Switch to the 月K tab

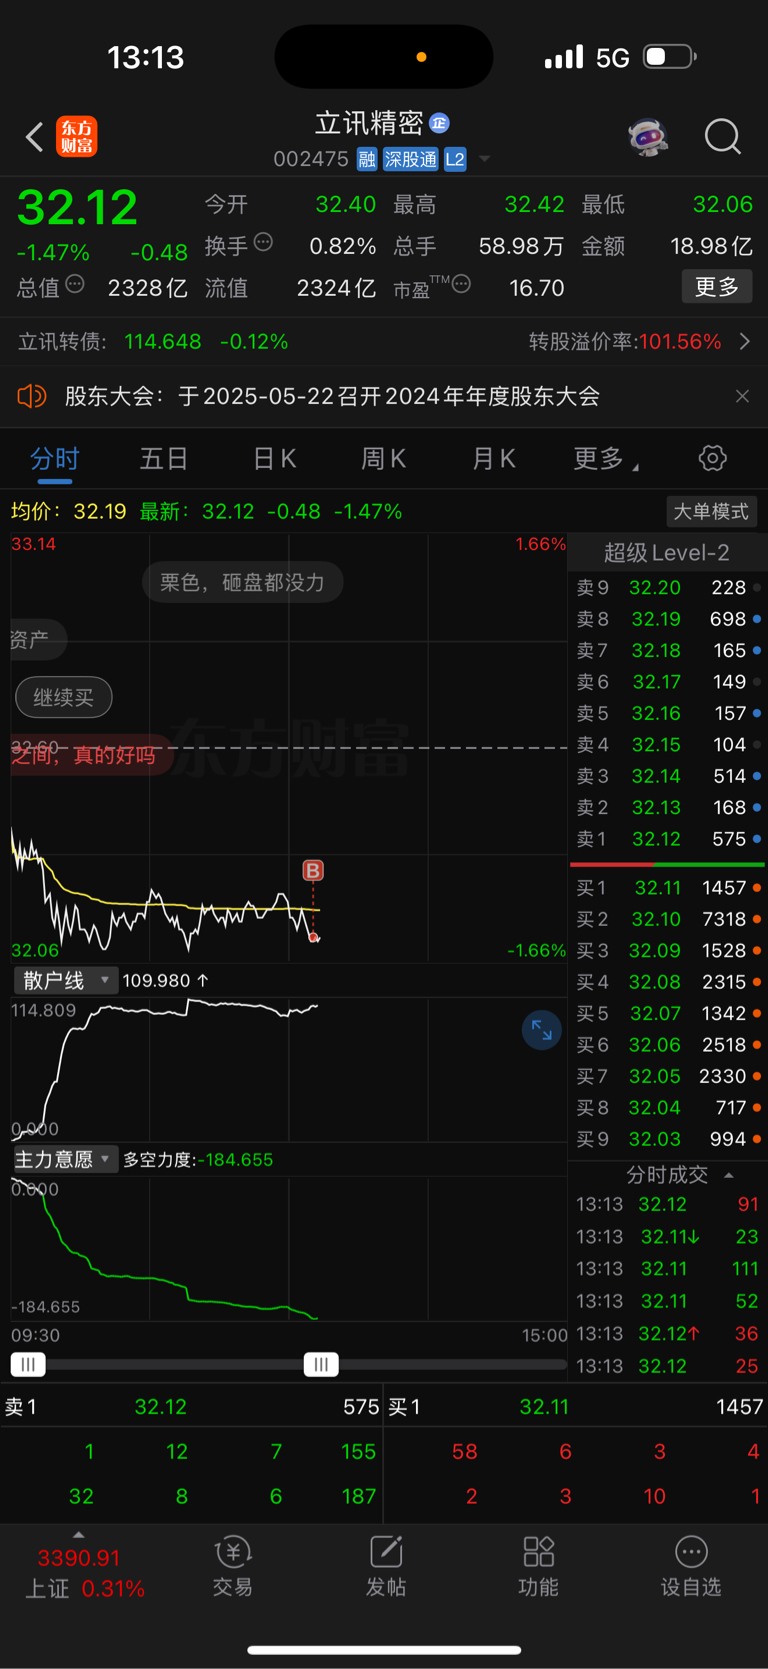[493, 459]
